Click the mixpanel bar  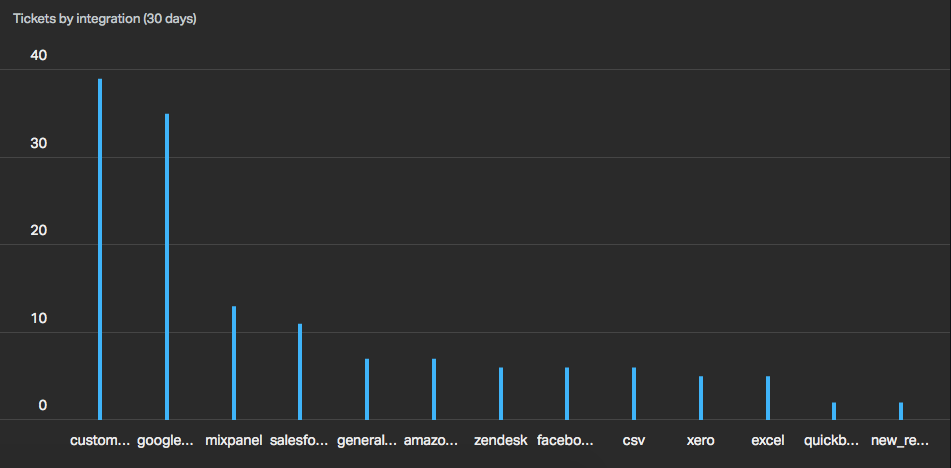[x=234, y=363]
